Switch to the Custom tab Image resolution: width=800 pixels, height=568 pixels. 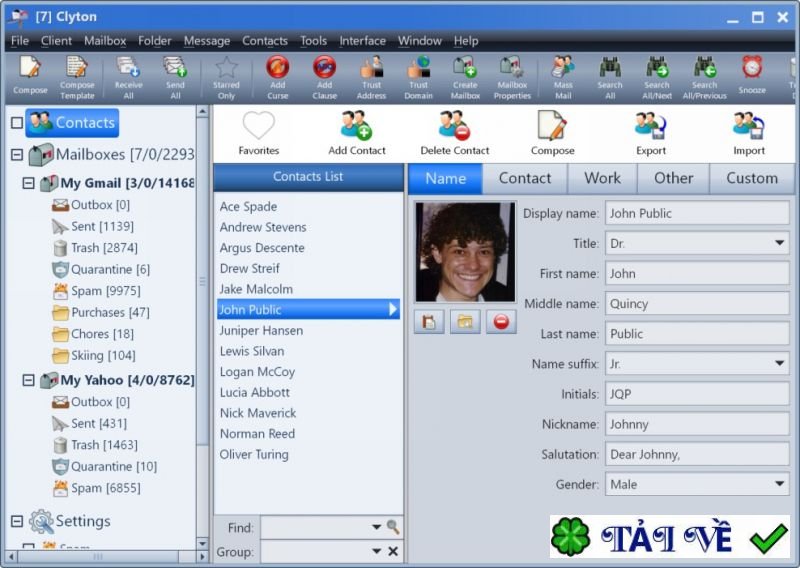[x=752, y=179]
